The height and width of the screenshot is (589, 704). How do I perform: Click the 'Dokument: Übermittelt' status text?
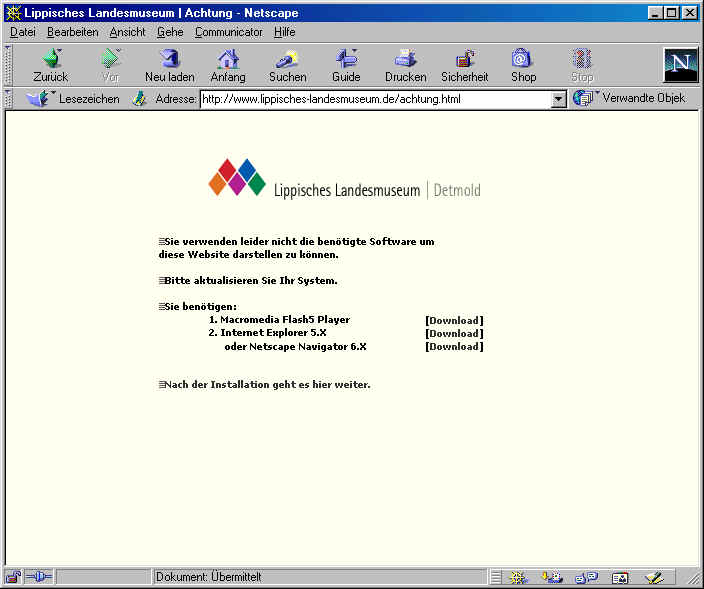[x=208, y=577]
